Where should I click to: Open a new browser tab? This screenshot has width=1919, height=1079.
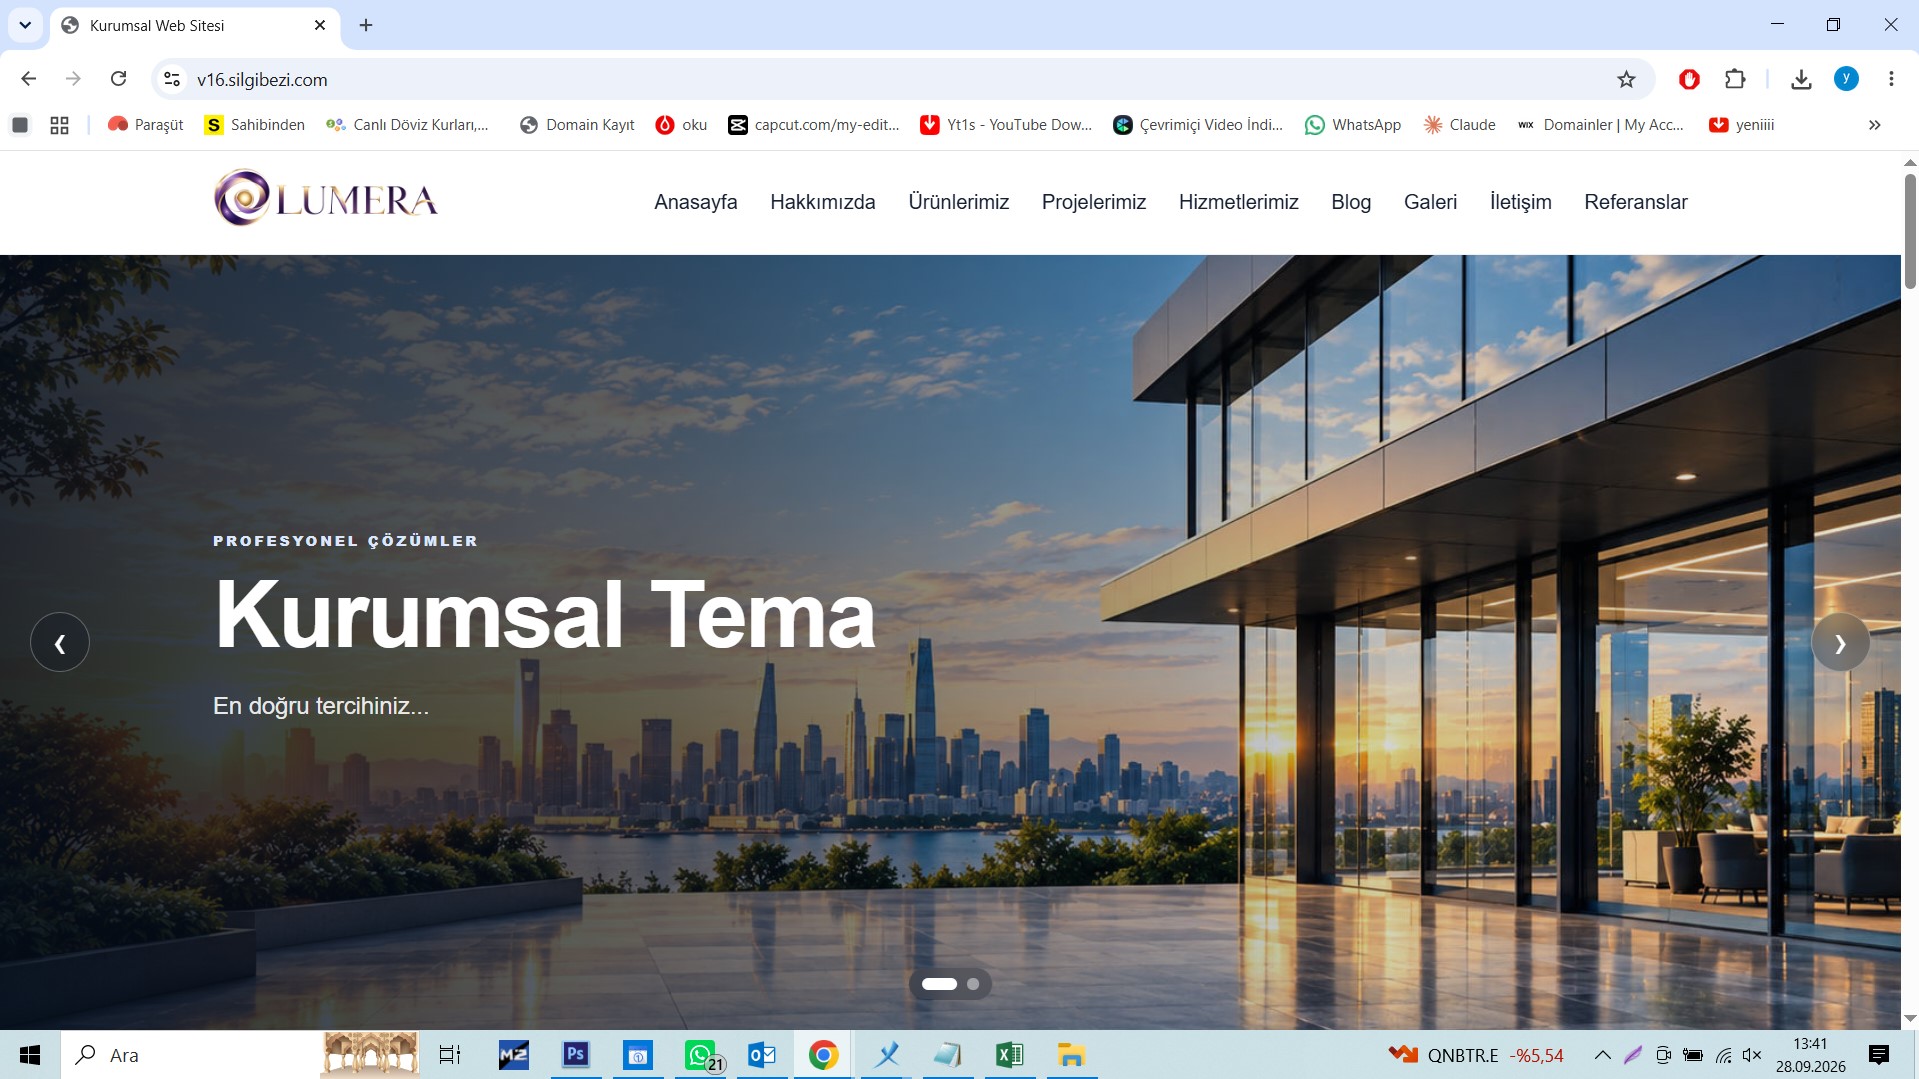click(x=366, y=25)
